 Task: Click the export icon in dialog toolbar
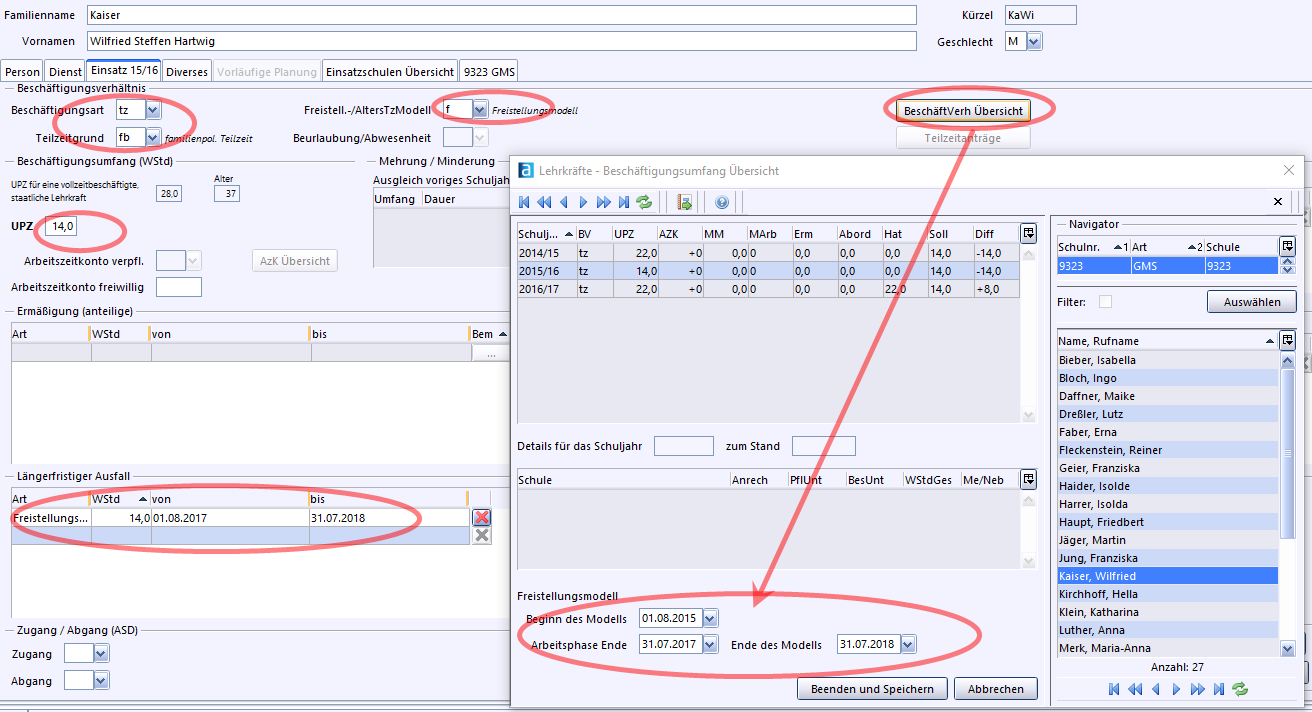(685, 202)
